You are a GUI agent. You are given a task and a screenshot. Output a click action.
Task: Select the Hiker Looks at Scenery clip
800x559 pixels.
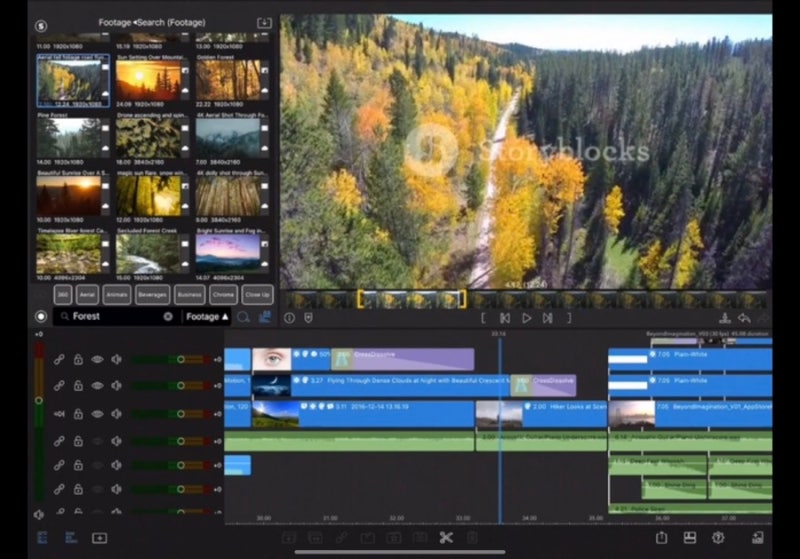pyautogui.click(x=541, y=414)
